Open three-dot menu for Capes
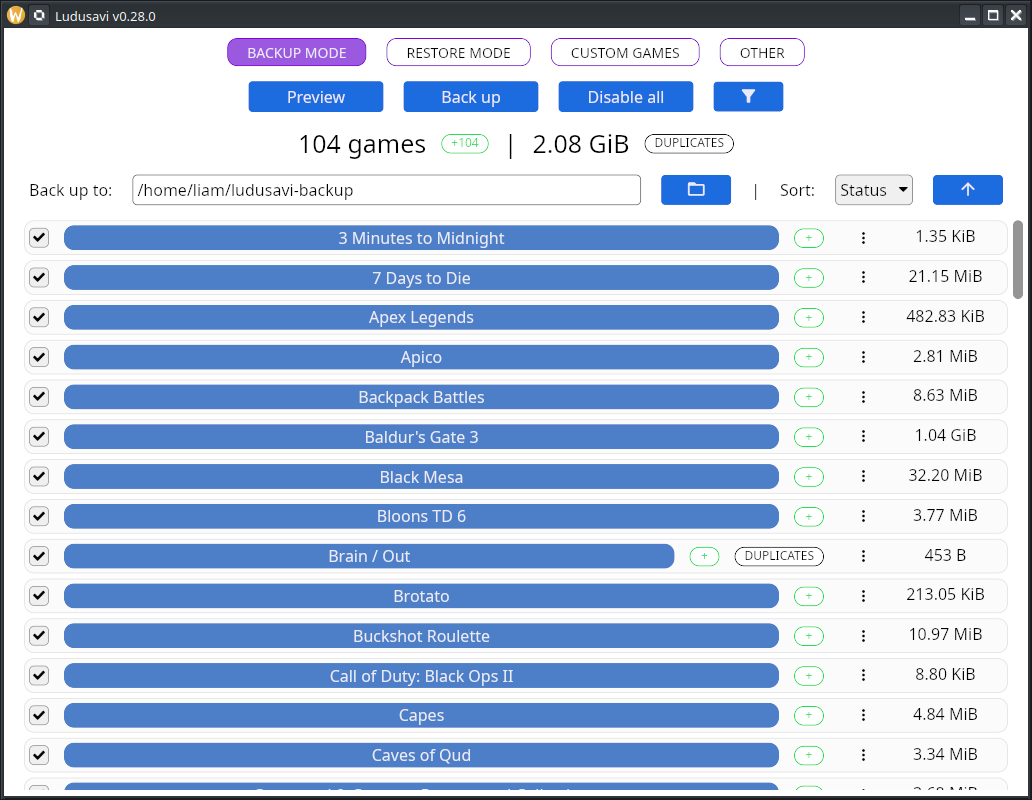Viewport: 1032px width, 800px height. click(863, 715)
